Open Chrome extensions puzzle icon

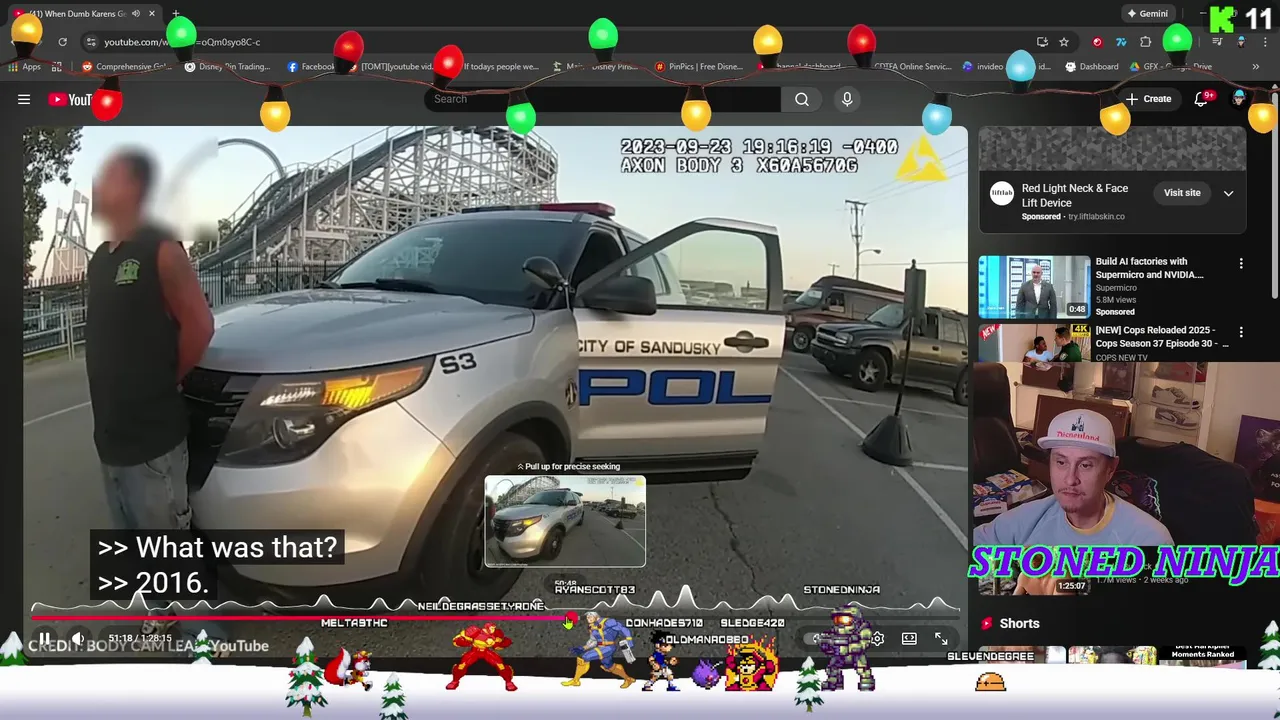[x=1146, y=42]
